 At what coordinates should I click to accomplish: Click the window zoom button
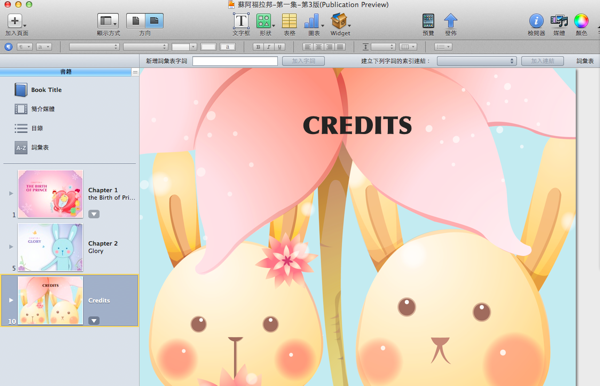coord(29,5)
